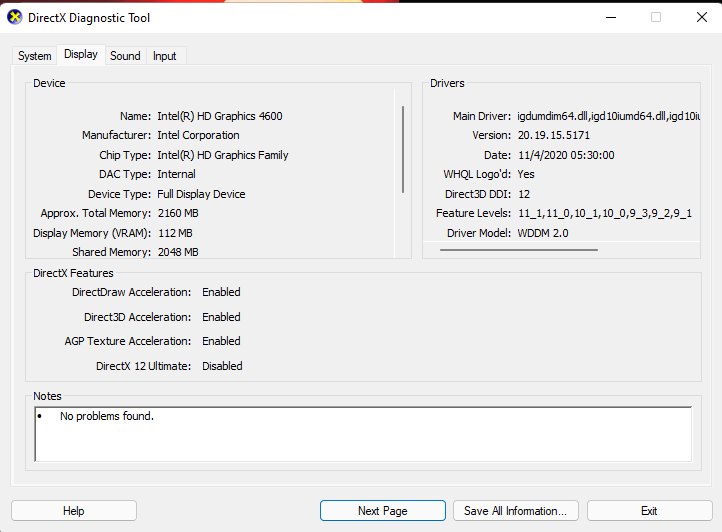Click DirectDraw Acceleration Enabled status

[x=221, y=292]
